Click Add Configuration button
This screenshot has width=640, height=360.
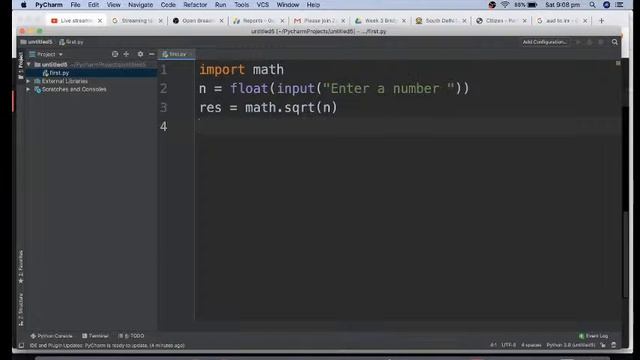pyautogui.click(x=544, y=42)
